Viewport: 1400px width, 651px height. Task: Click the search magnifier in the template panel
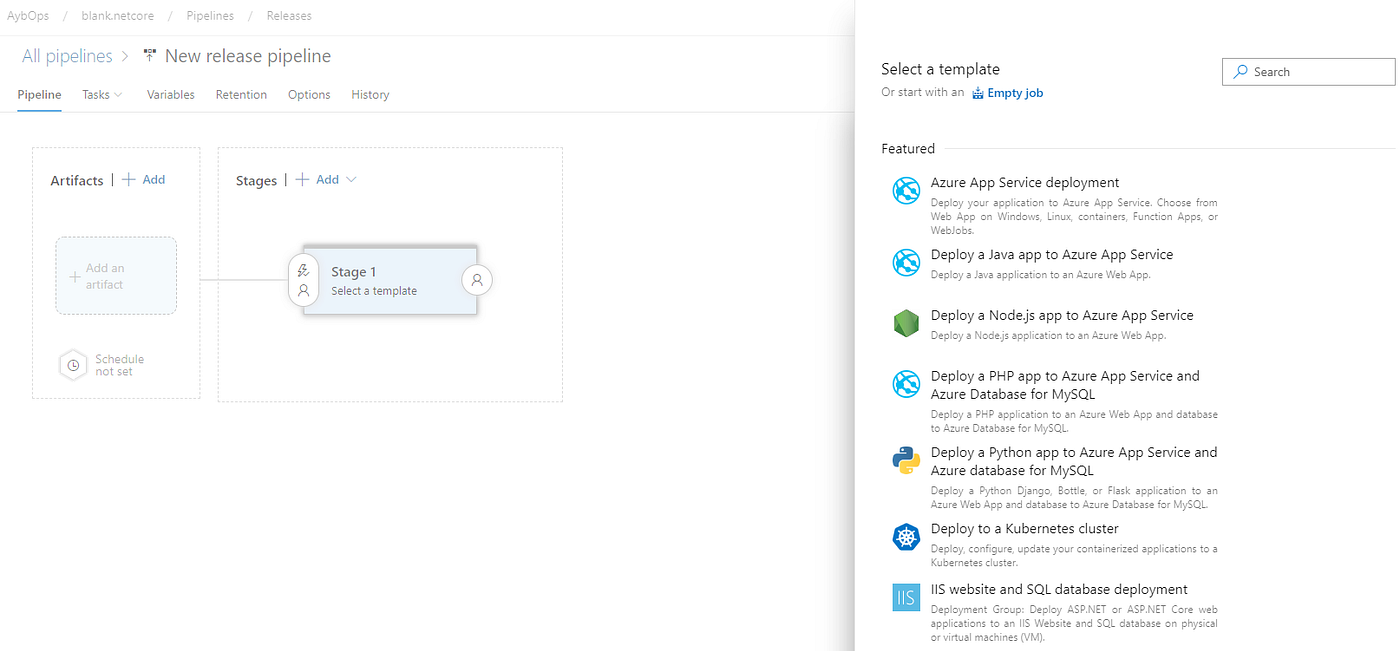point(1241,71)
